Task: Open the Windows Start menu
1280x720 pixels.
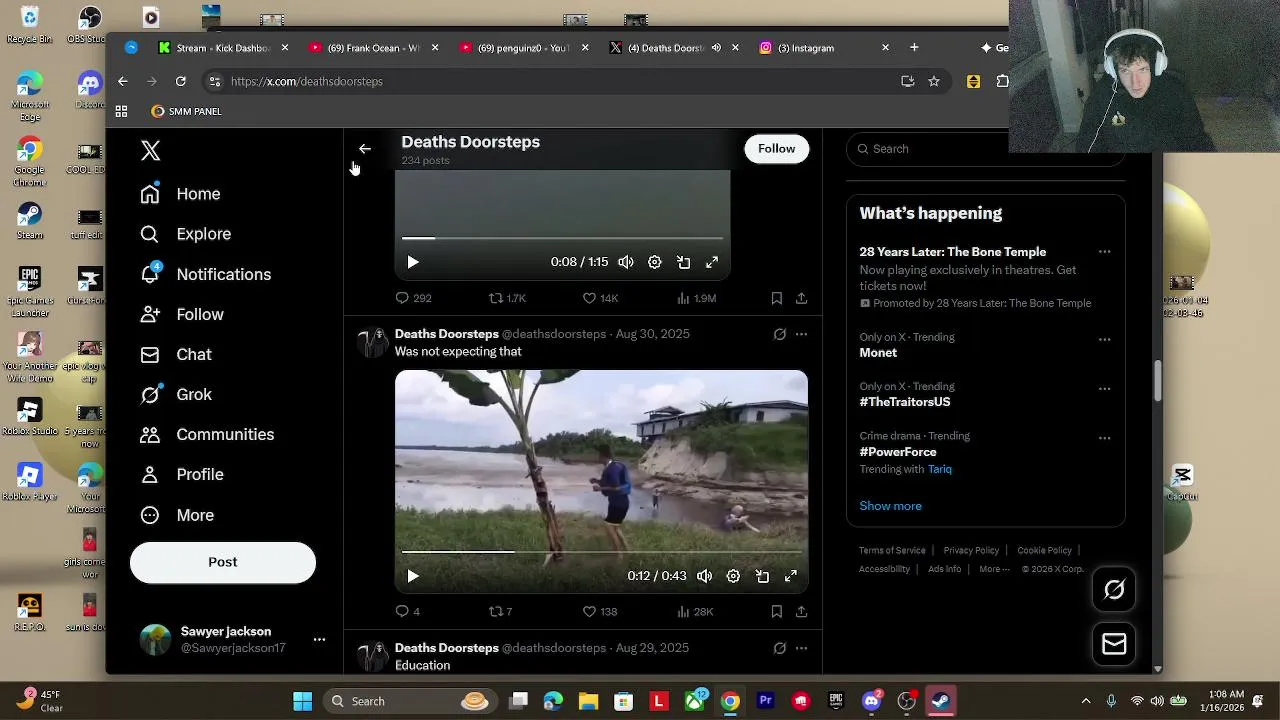Action: 303,701
